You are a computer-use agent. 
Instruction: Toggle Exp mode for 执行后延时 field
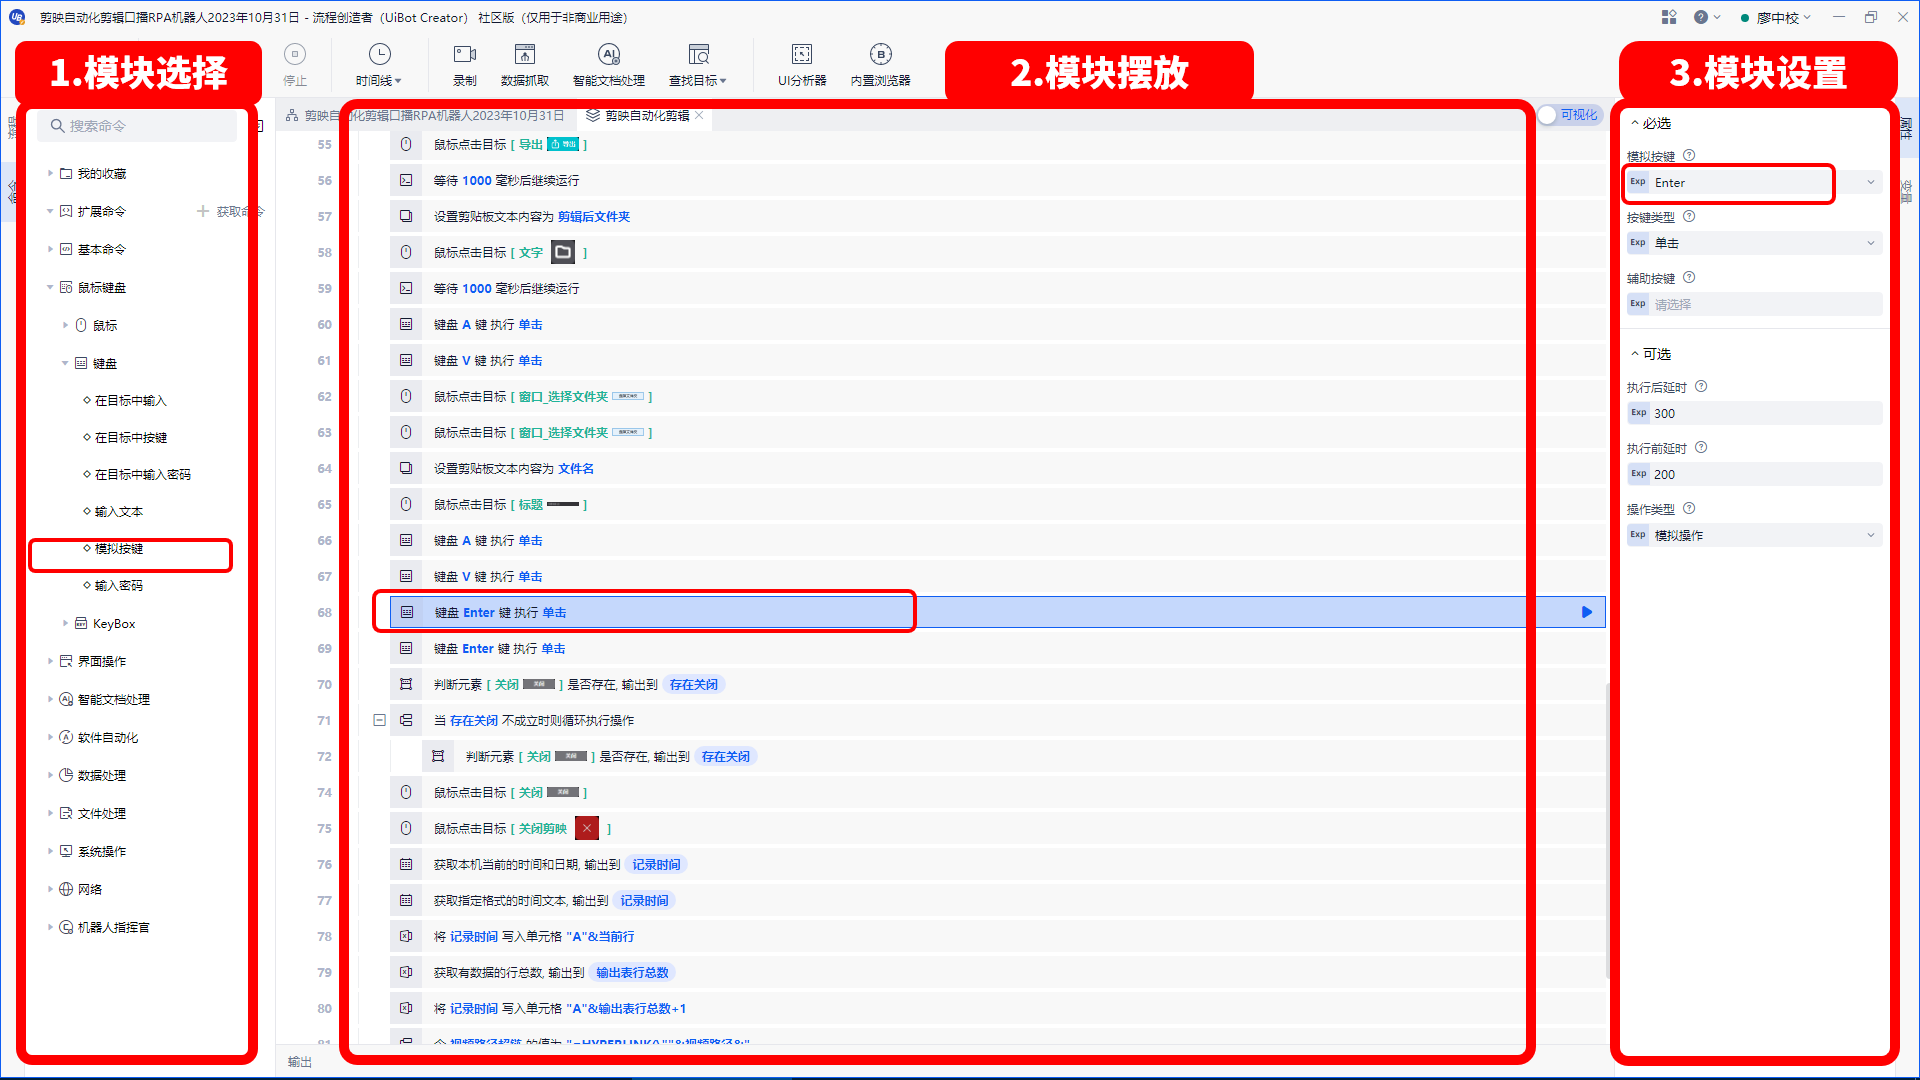[x=1638, y=413]
